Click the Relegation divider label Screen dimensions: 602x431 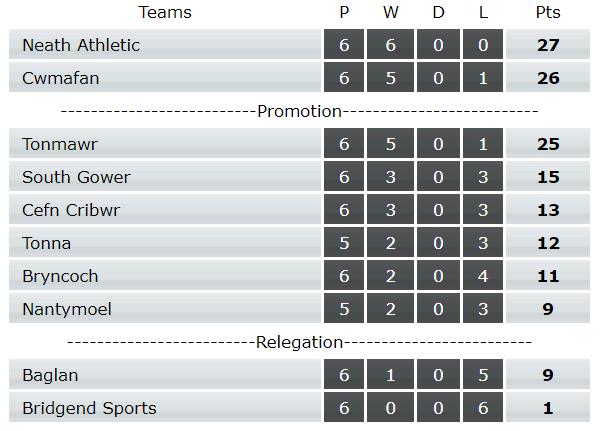(x=299, y=342)
